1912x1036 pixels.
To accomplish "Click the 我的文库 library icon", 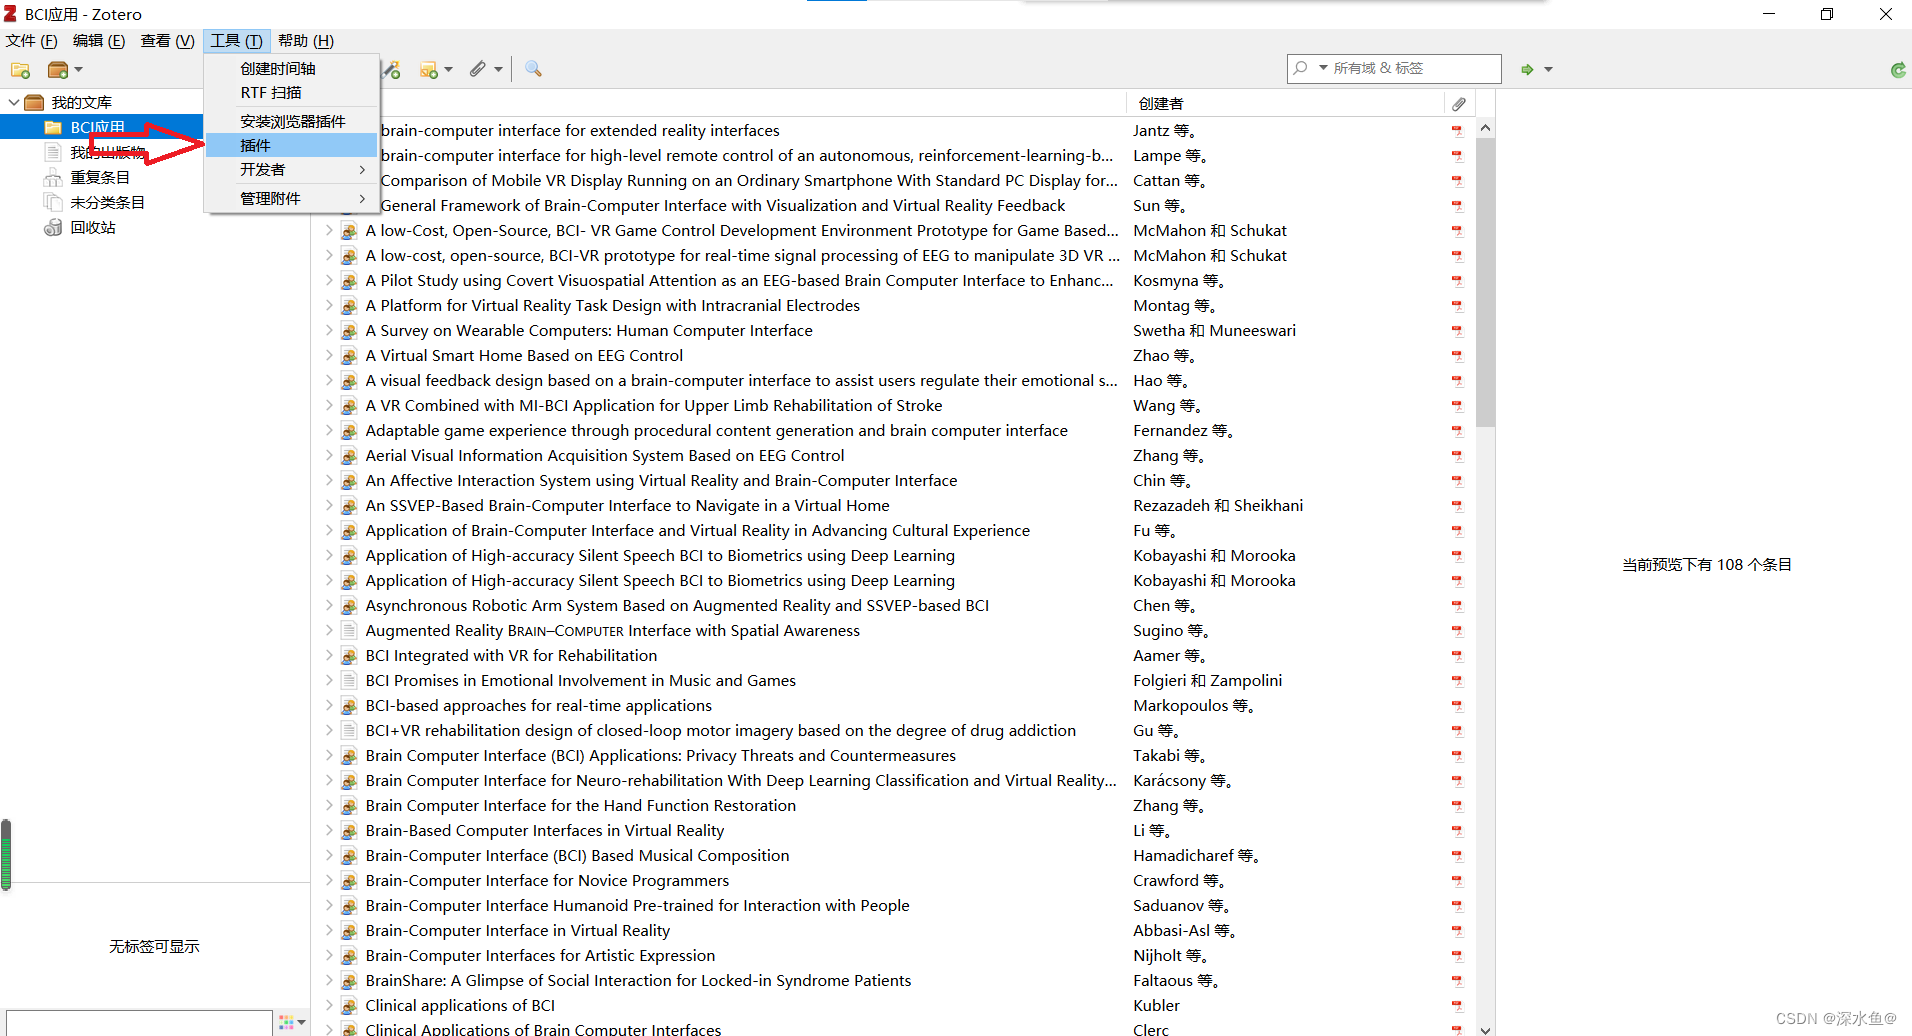I will (34, 103).
